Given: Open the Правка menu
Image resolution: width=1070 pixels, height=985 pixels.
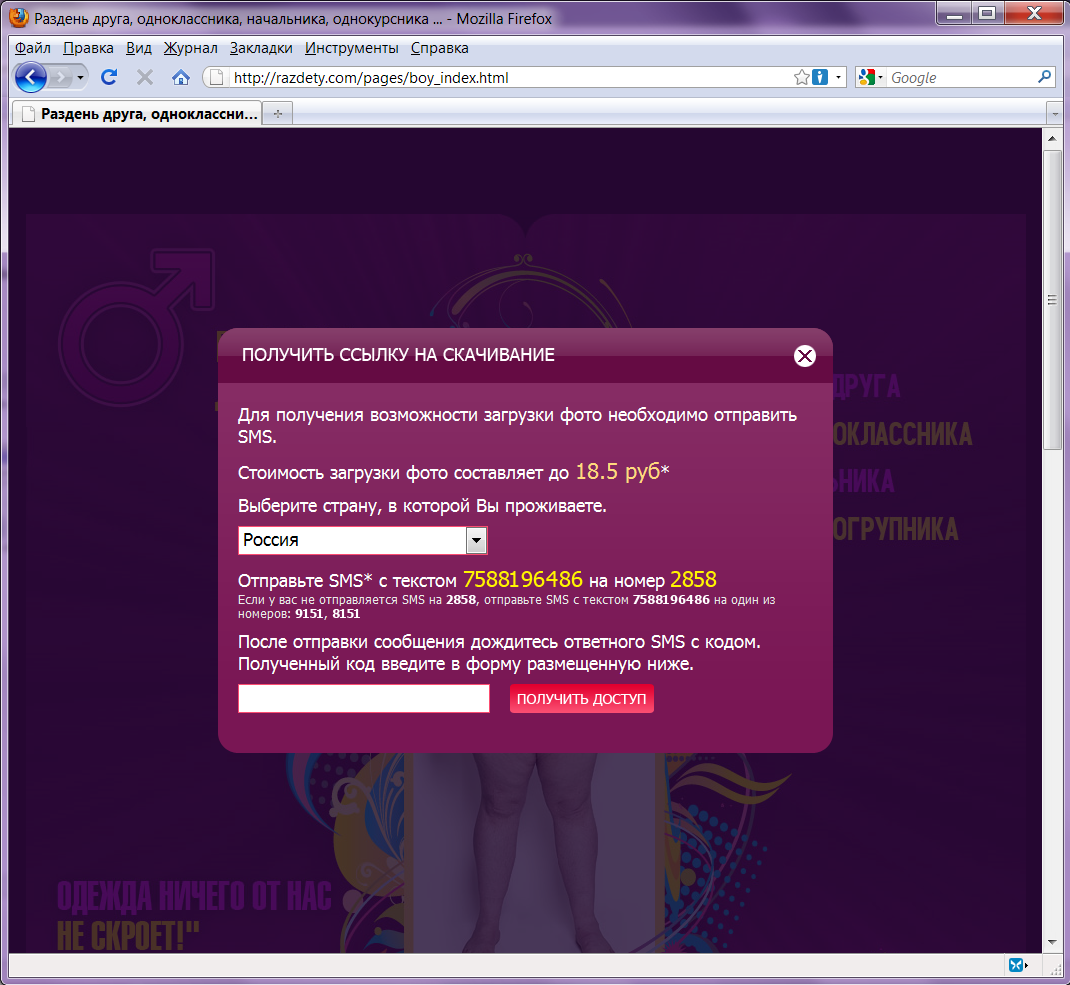Looking at the screenshot, I should coord(88,48).
